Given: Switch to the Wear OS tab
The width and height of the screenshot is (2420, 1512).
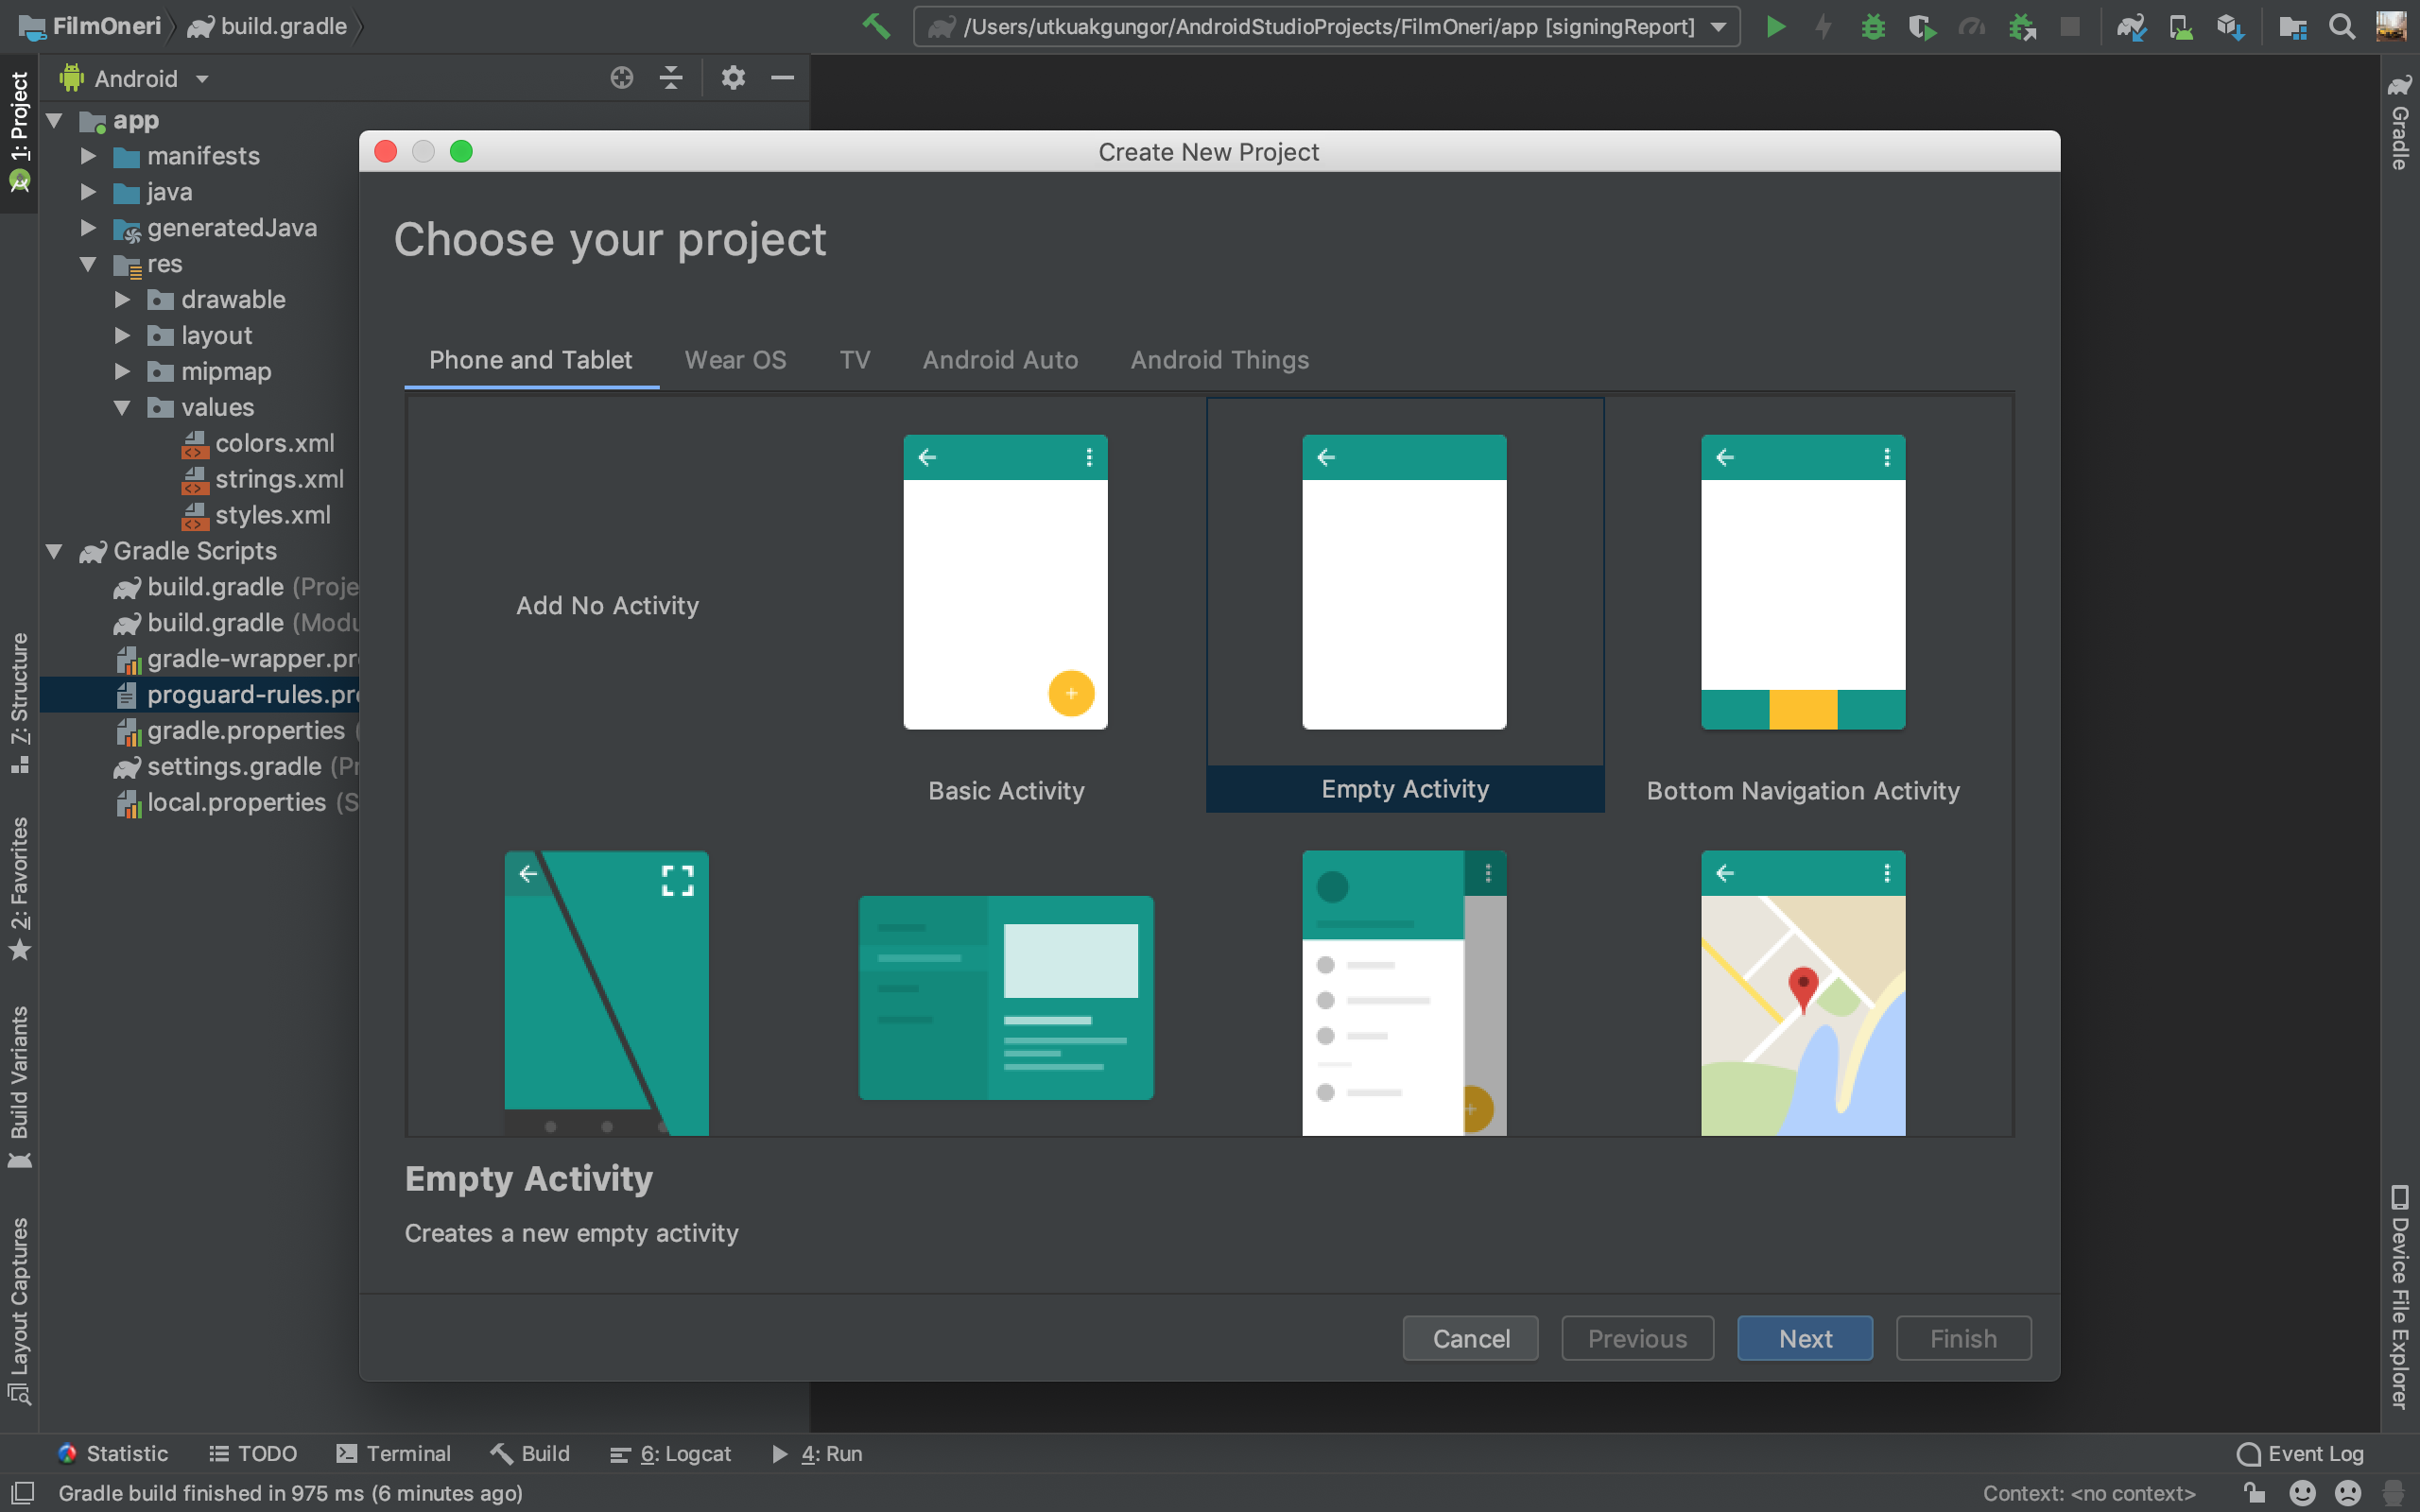Looking at the screenshot, I should (735, 360).
